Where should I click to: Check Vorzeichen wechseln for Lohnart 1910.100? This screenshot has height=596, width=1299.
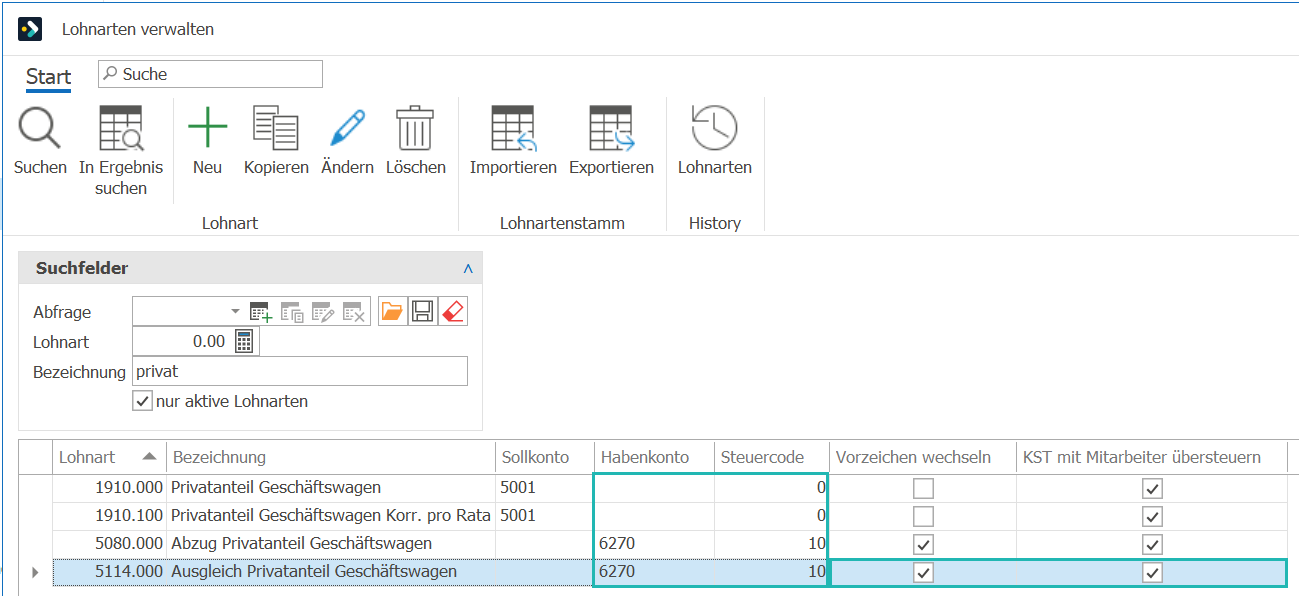click(x=923, y=517)
